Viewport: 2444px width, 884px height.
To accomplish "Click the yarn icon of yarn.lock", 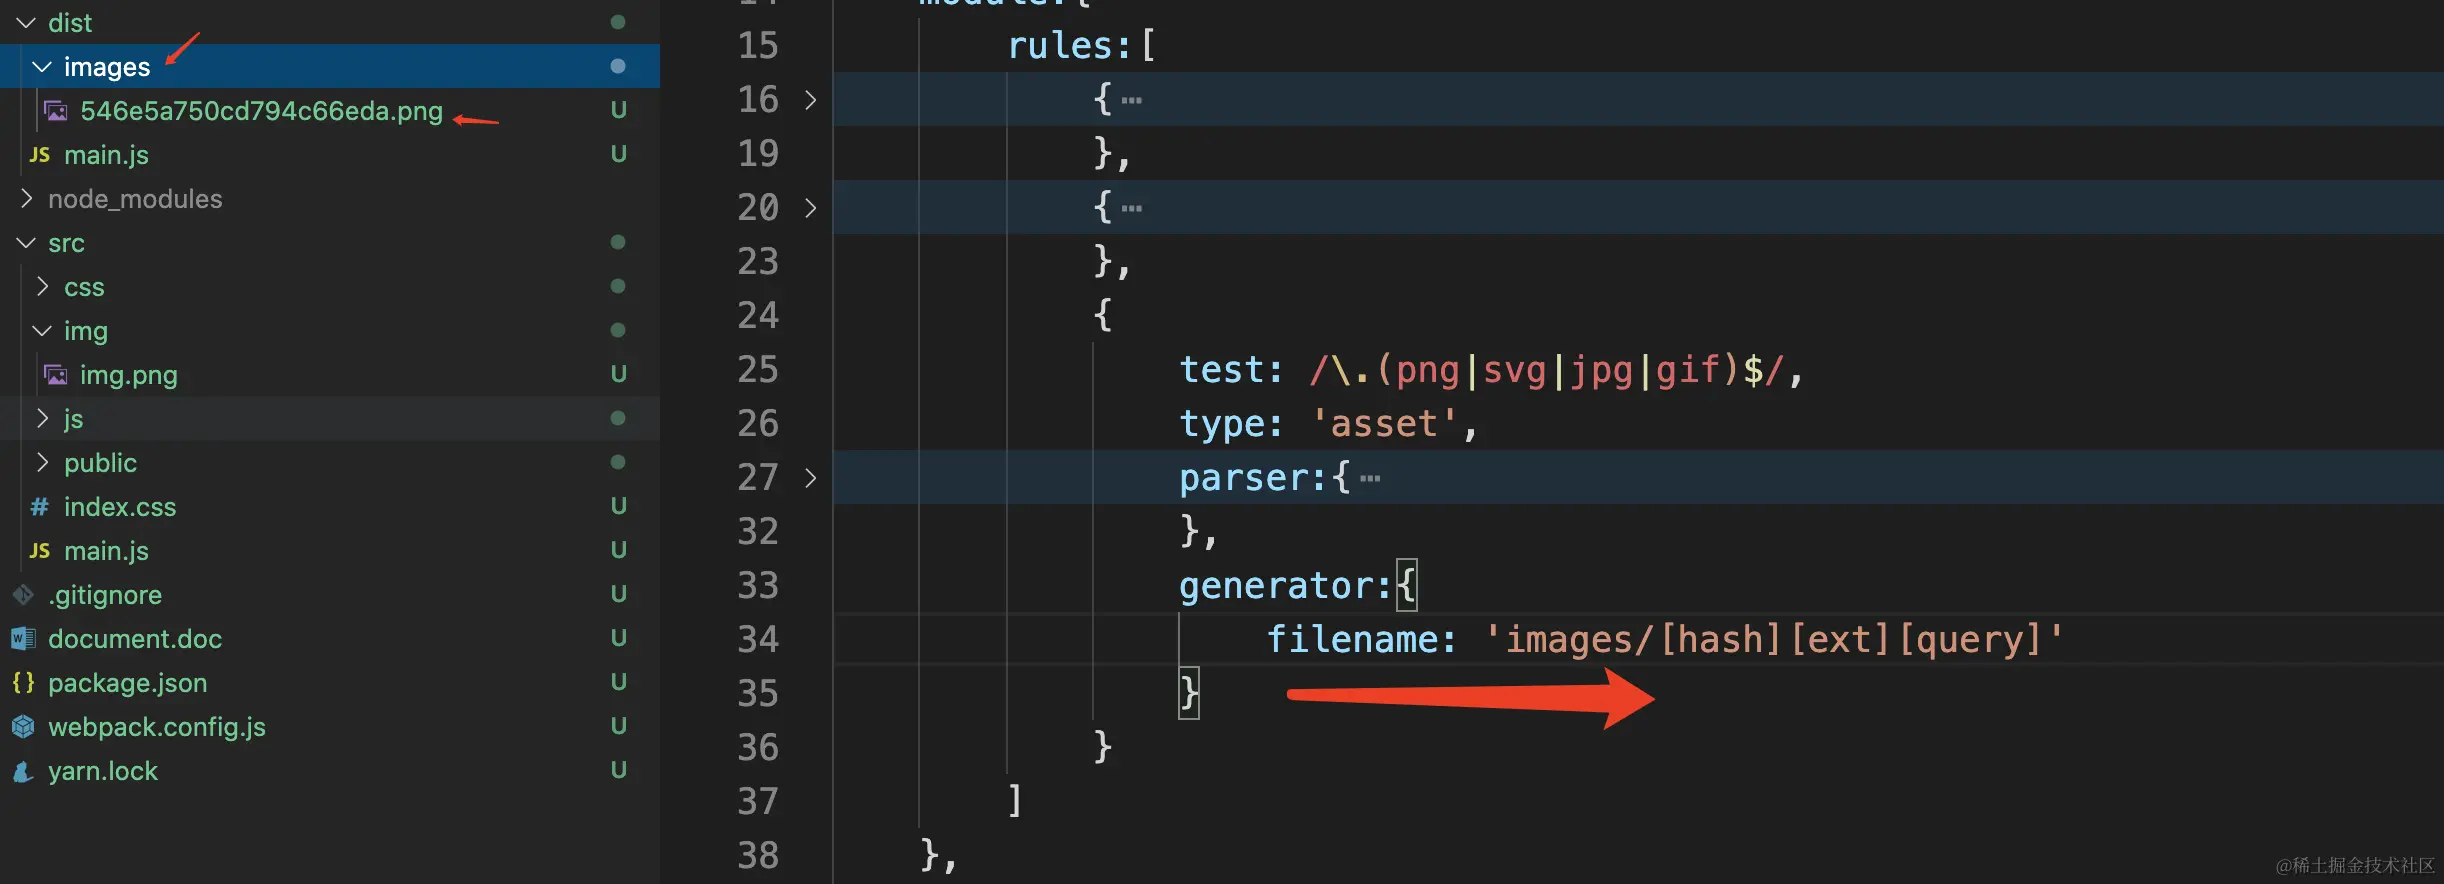I will pos(24,771).
